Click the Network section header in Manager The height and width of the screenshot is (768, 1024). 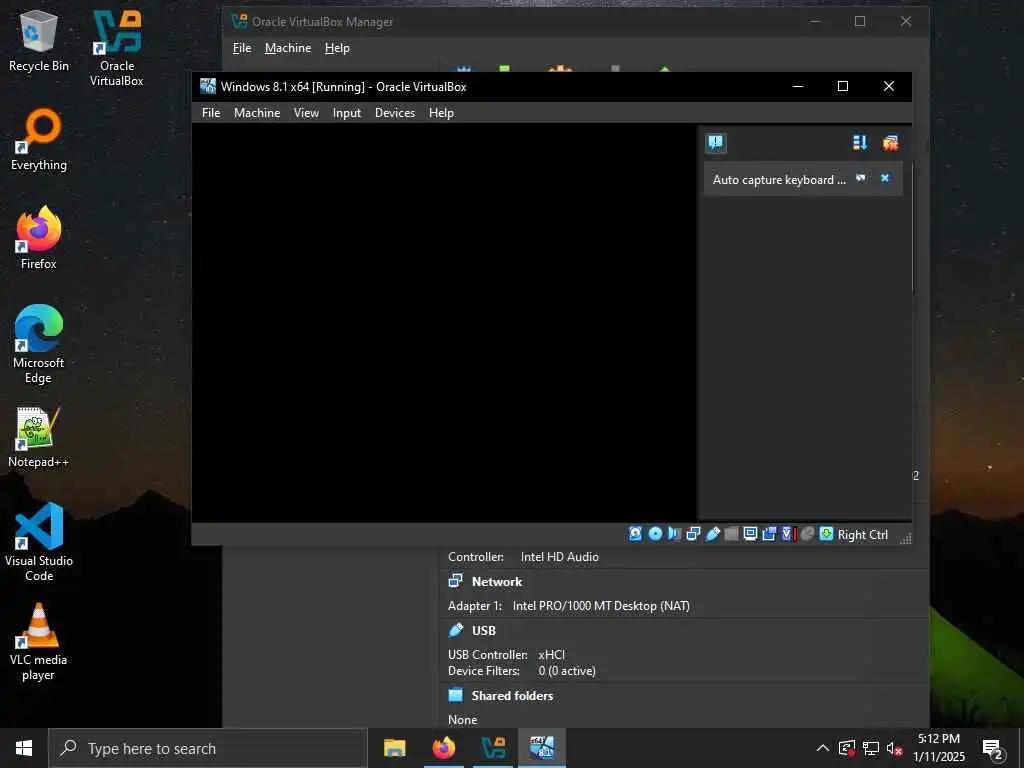pyautogui.click(x=497, y=582)
